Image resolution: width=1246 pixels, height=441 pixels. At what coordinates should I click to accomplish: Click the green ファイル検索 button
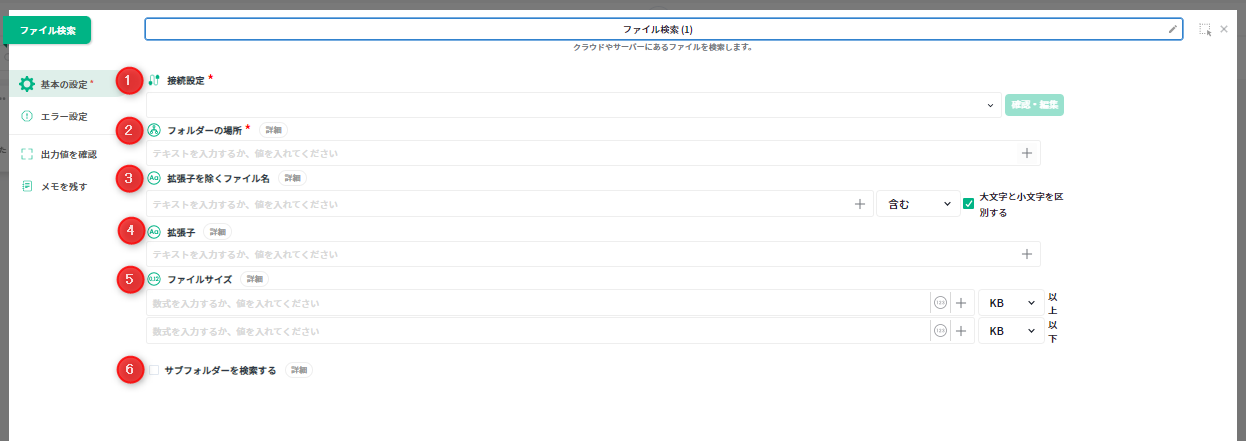pos(48,30)
